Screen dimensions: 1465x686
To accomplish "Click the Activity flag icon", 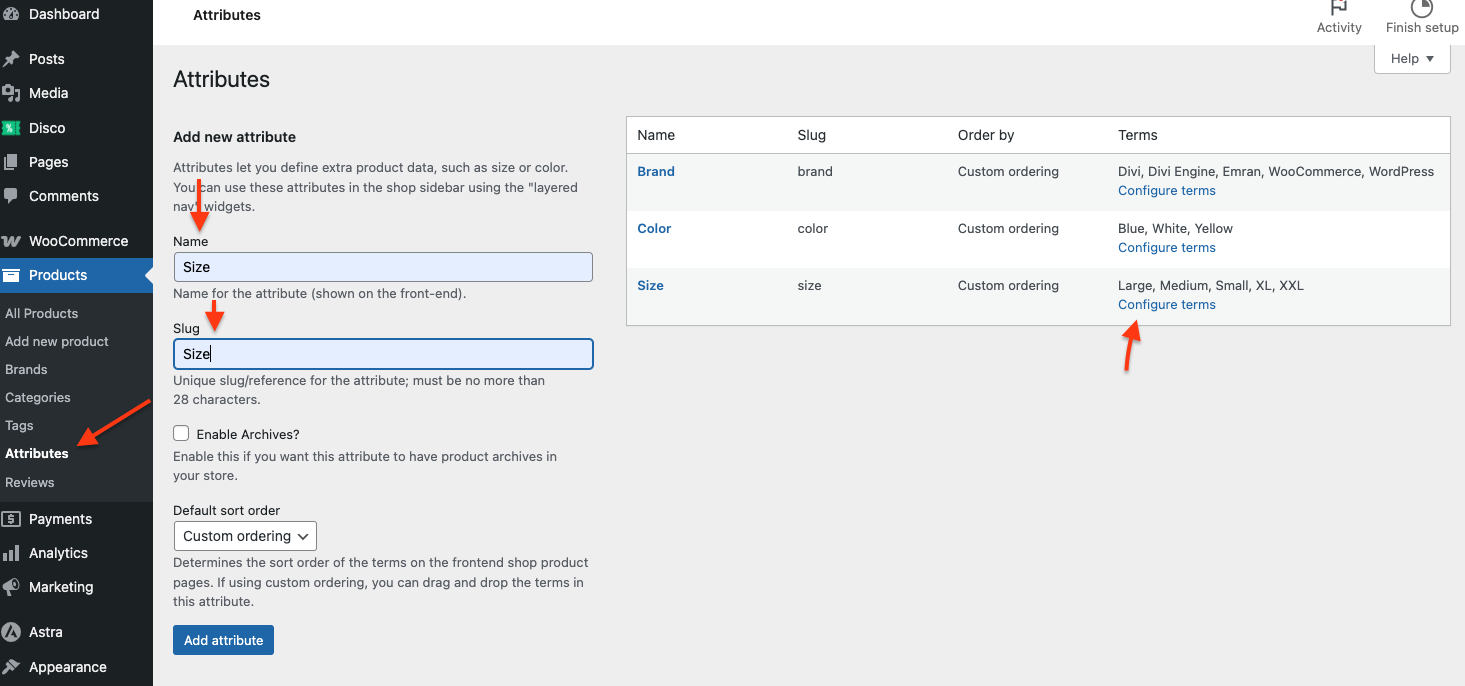I will (1339, 7).
